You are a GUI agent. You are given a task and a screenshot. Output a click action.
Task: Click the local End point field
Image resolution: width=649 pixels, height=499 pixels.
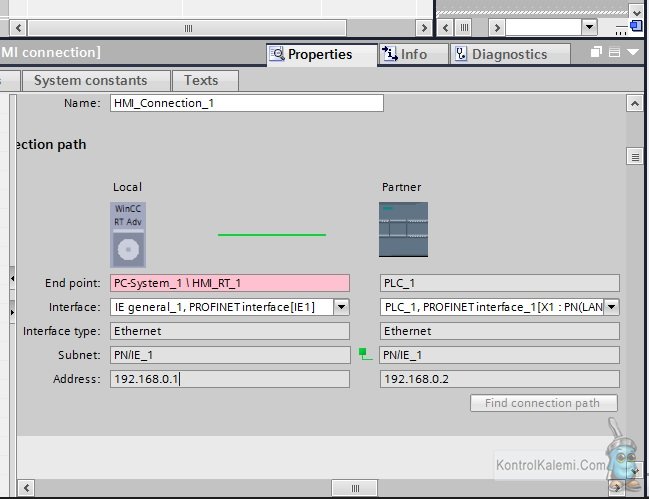[x=230, y=283]
